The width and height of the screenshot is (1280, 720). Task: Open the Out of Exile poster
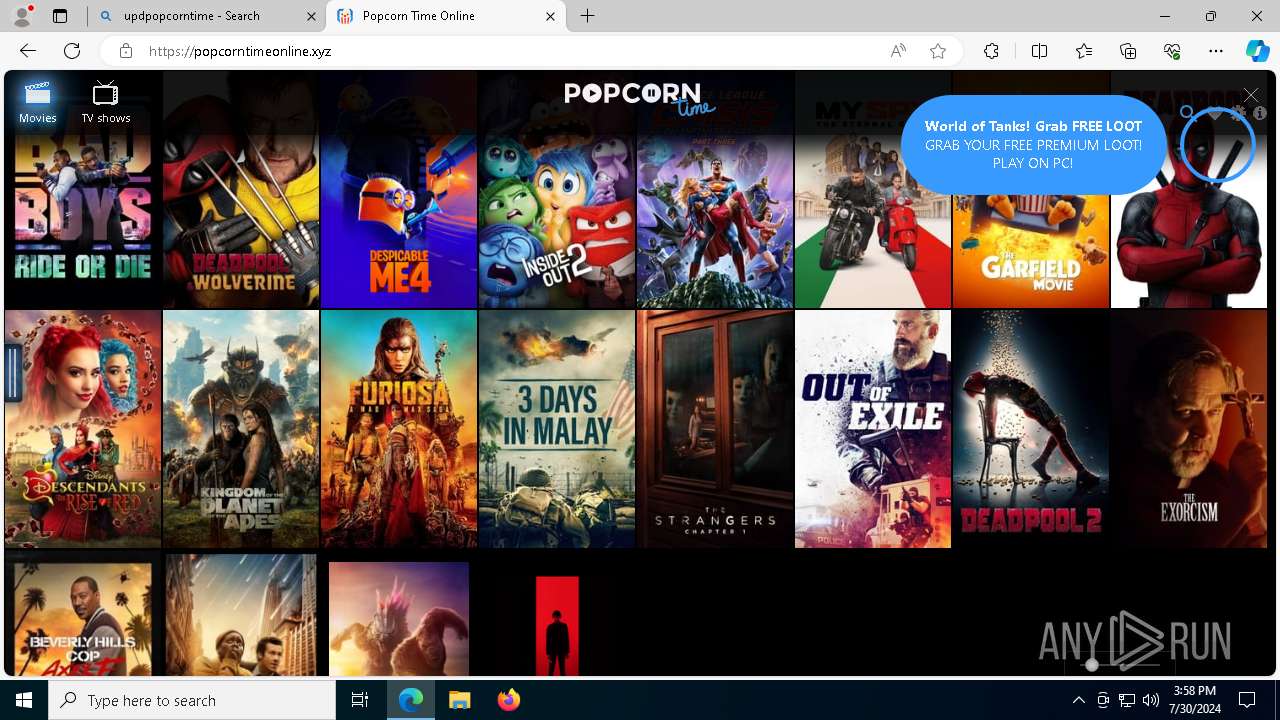tap(873, 429)
